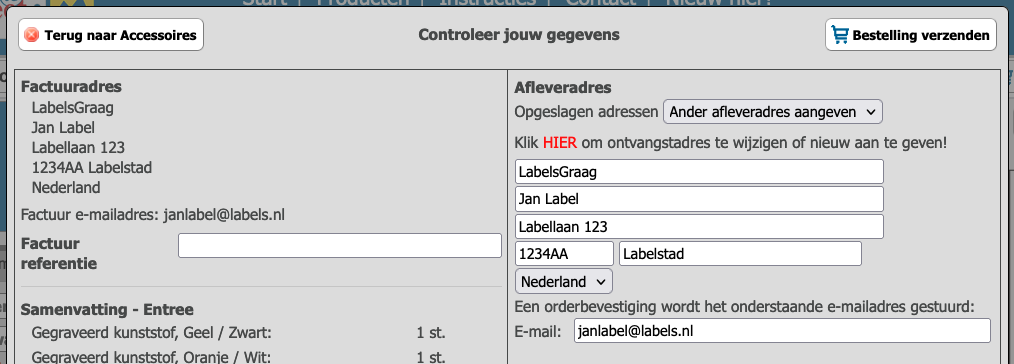Go back via Terug naar Accessoires button
The image size is (1014, 364).
tap(111, 35)
